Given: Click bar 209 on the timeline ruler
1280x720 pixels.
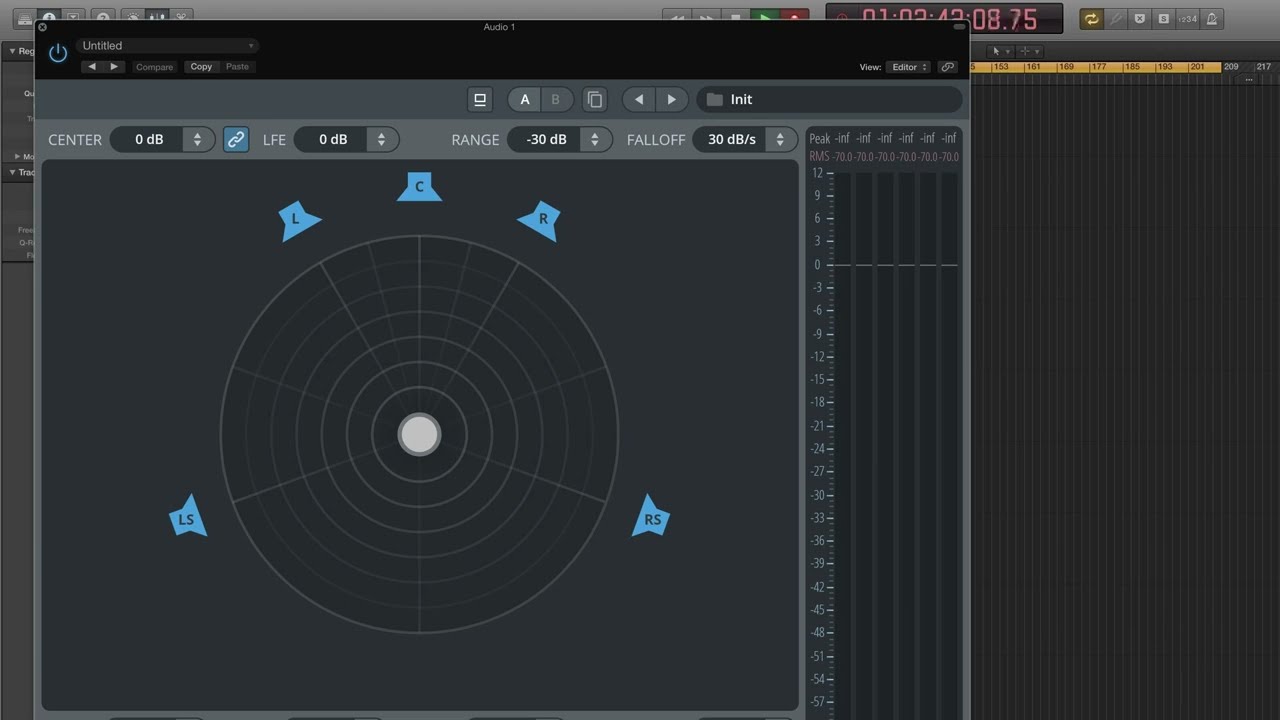Looking at the screenshot, I should click(x=1231, y=67).
